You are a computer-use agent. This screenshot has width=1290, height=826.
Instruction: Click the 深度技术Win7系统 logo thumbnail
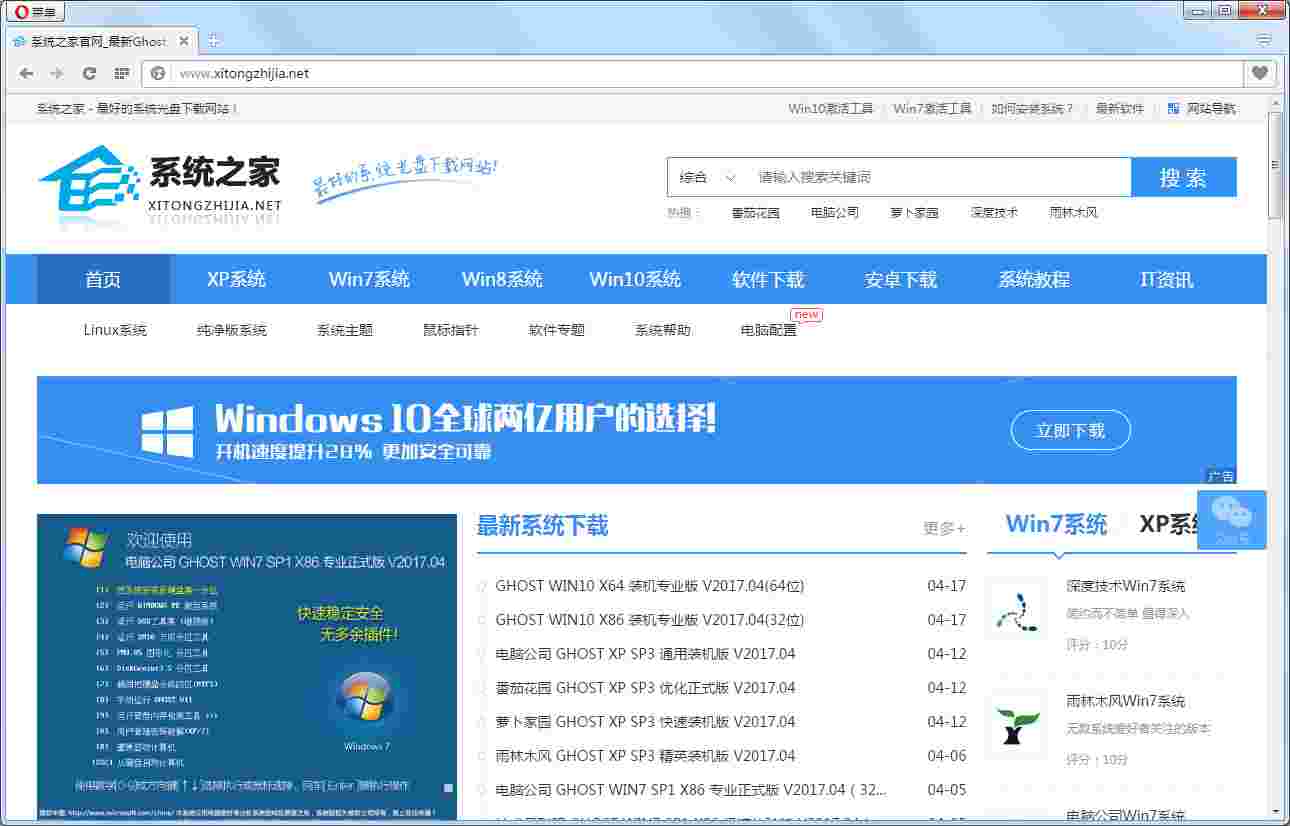pyautogui.click(x=1018, y=607)
